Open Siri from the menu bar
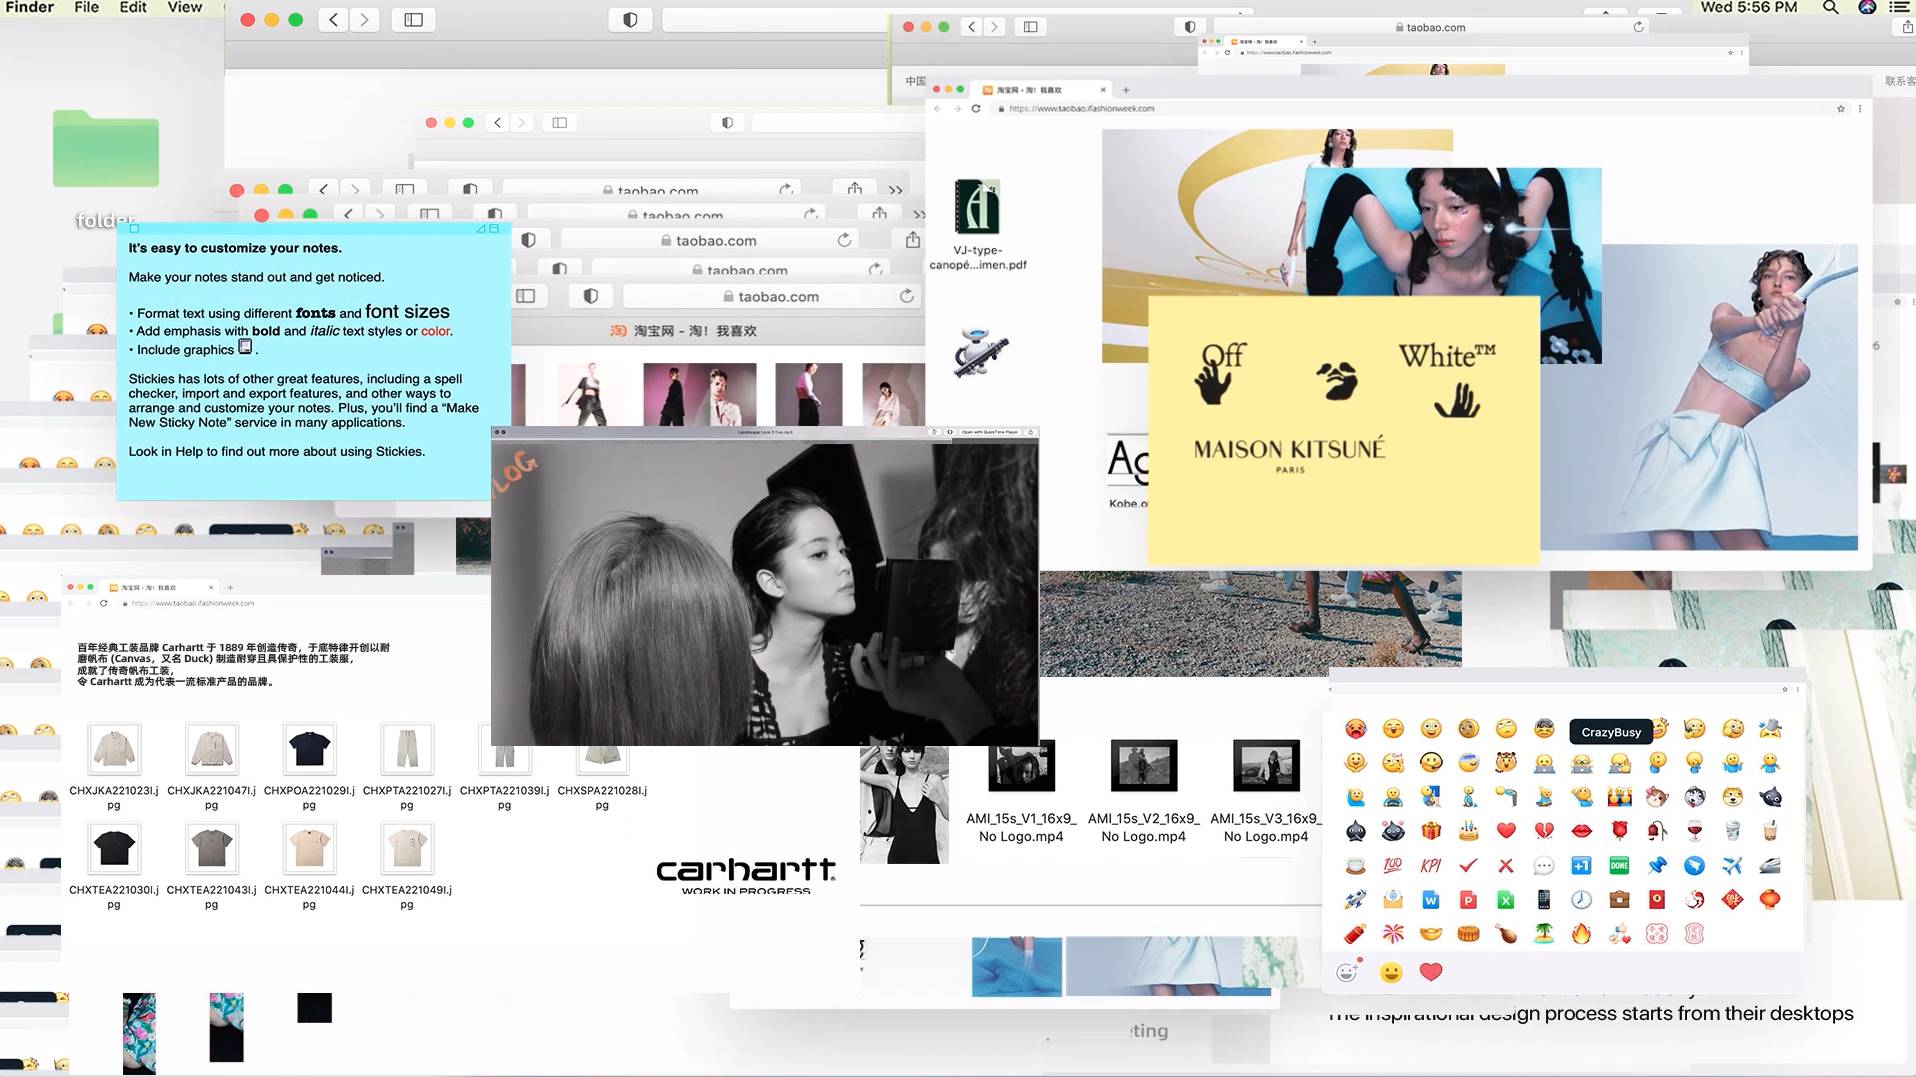 (1866, 8)
